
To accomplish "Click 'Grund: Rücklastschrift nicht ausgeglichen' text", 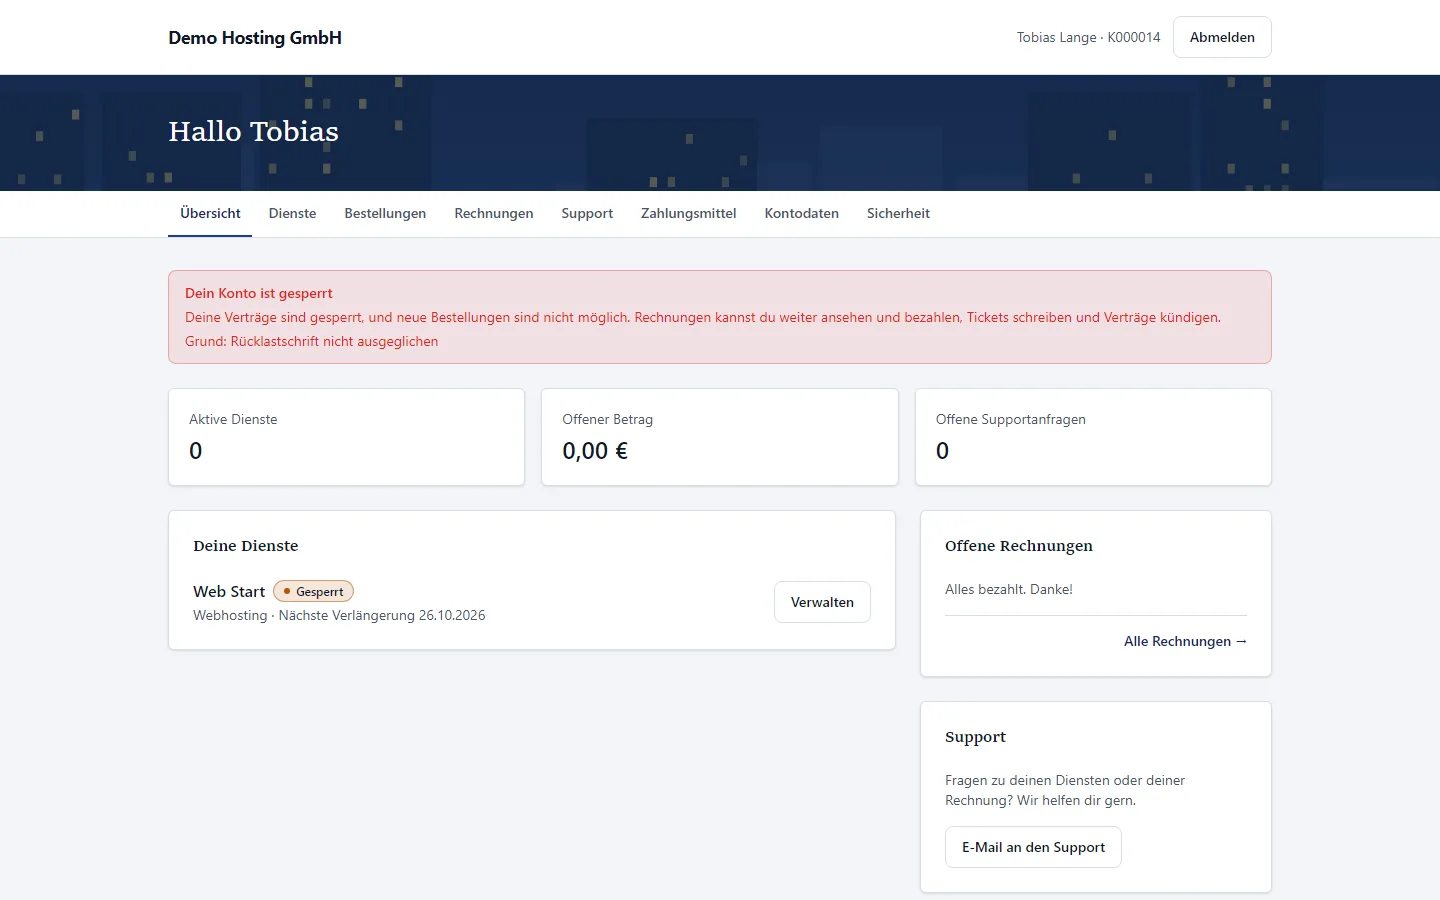I will point(311,341).
